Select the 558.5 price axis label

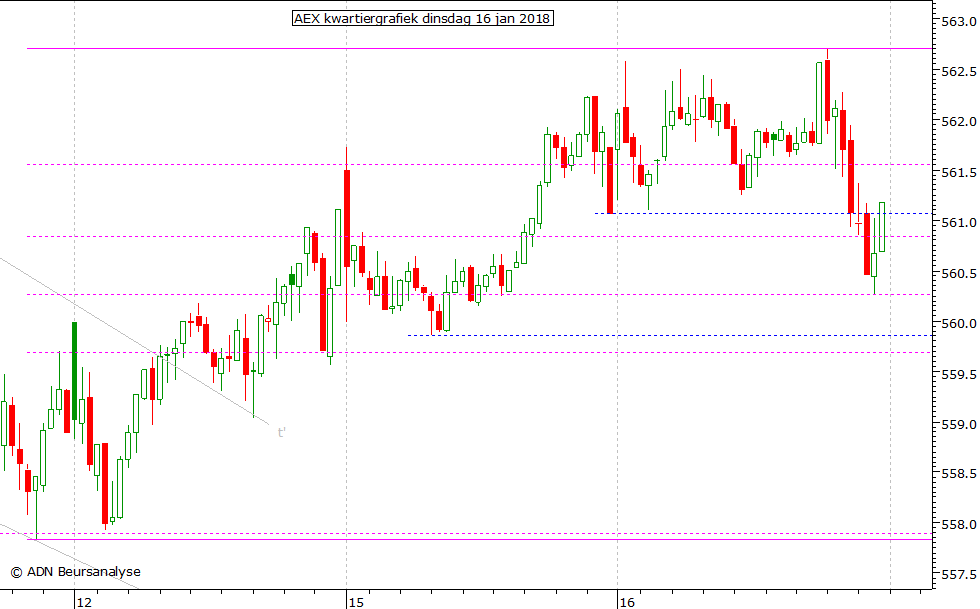click(x=958, y=474)
